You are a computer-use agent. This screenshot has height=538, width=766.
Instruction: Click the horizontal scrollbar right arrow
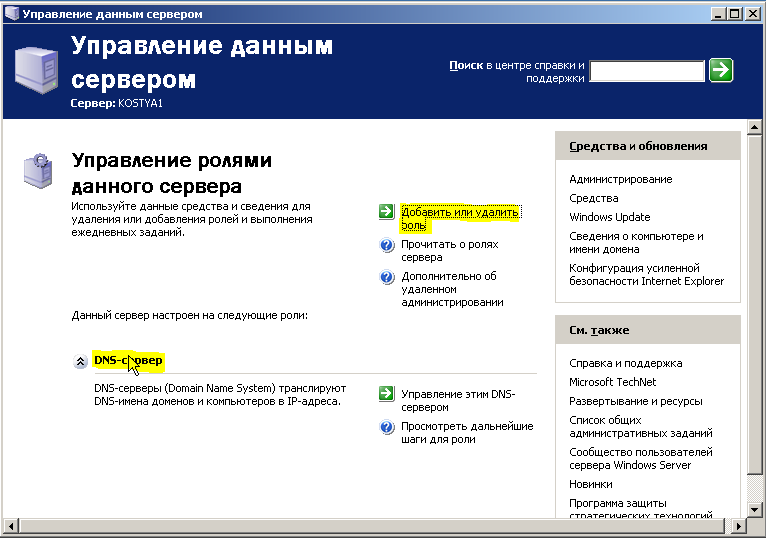click(x=739, y=526)
